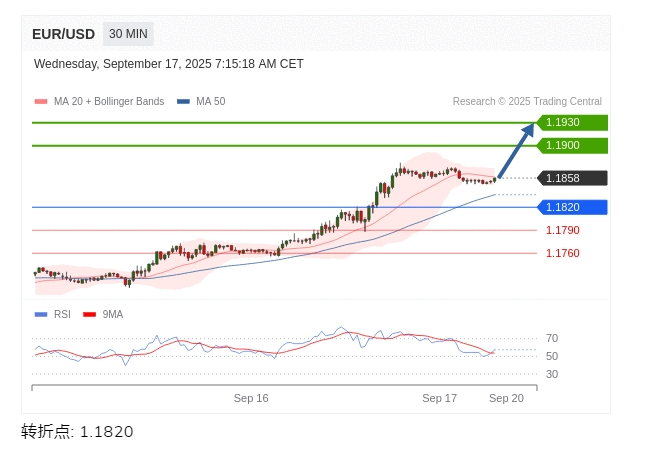Click the MA 50 legend label
The height and width of the screenshot is (452, 645).
[x=211, y=102]
